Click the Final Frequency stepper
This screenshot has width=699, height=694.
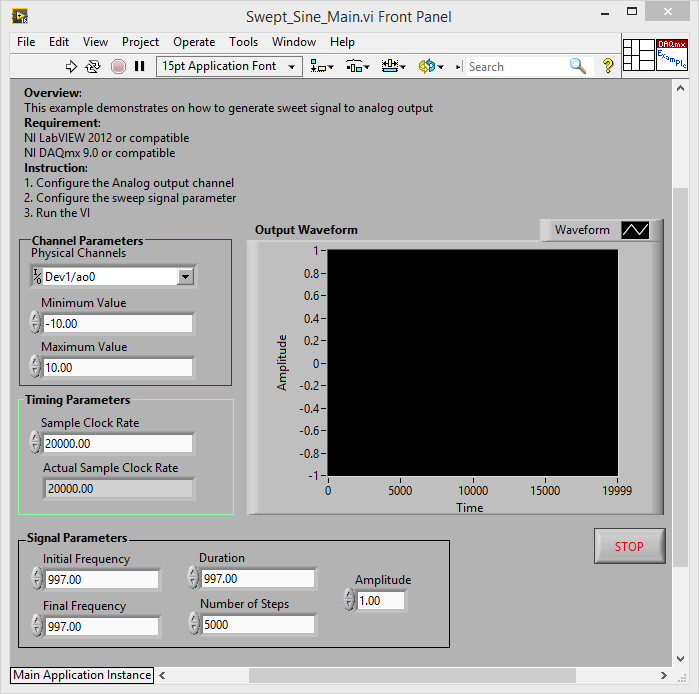point(37,625)
